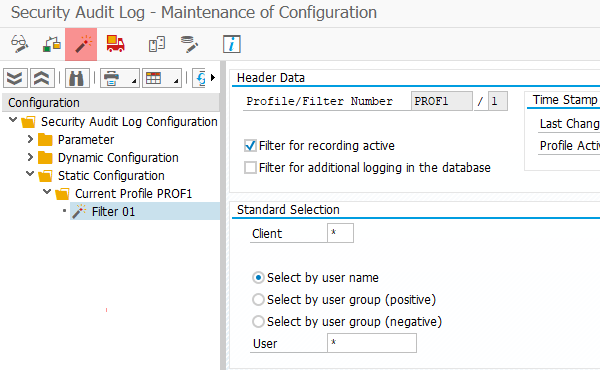The image size is (600, 370).
Task: Click the collapse all nodes button
Action: coord(42,78)
